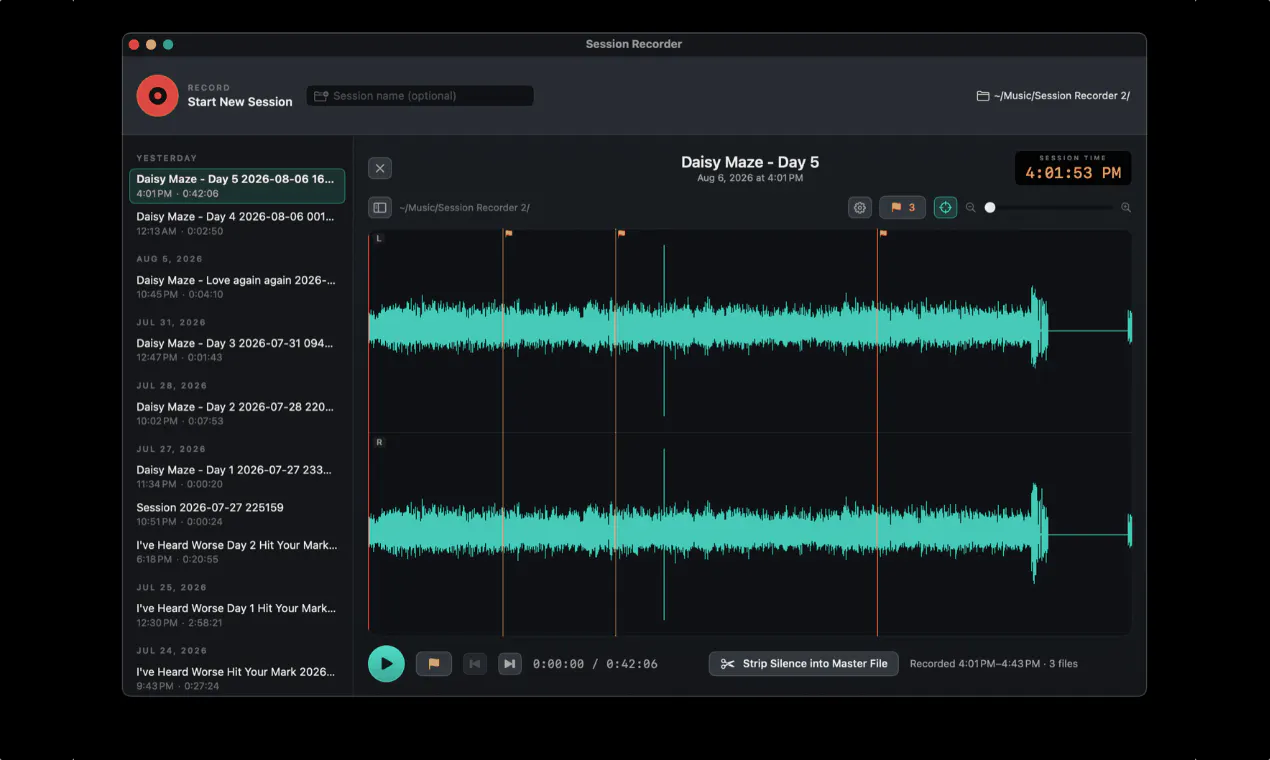Click the Session Time clock display
The height and width of the screenshot is (760, 1270).
click(x=1073, y=168)
